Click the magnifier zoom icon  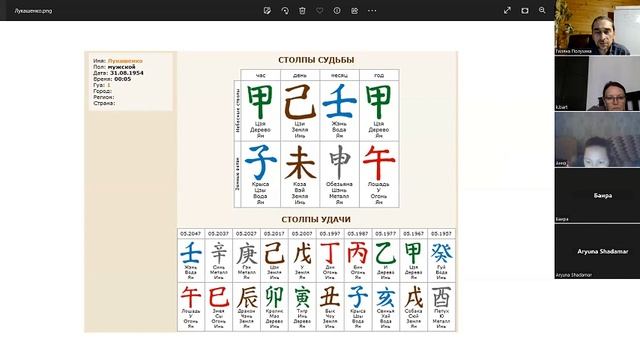click(x=542, y=11)
